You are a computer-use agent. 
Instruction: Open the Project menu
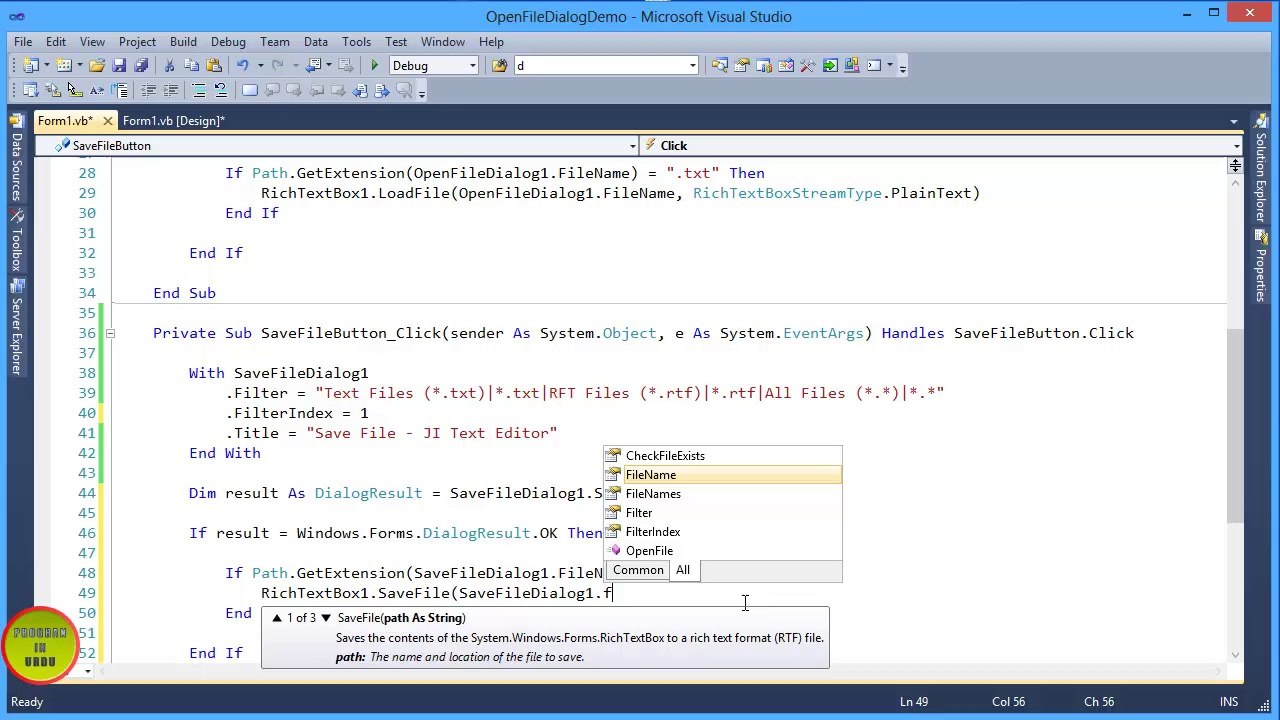pos(137,42)
